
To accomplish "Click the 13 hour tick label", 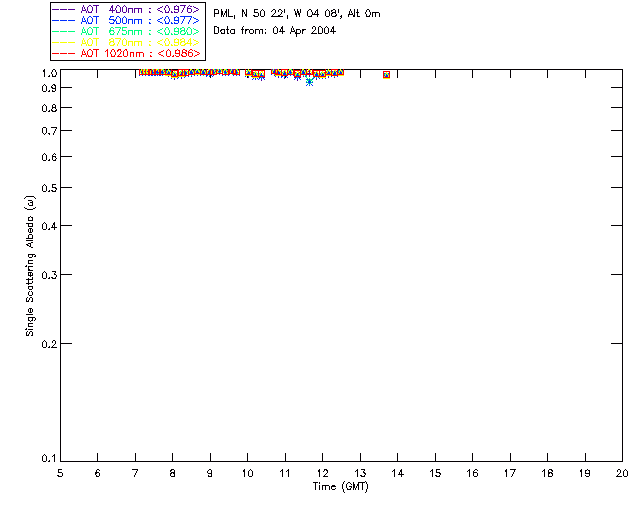I will [360, 473].
